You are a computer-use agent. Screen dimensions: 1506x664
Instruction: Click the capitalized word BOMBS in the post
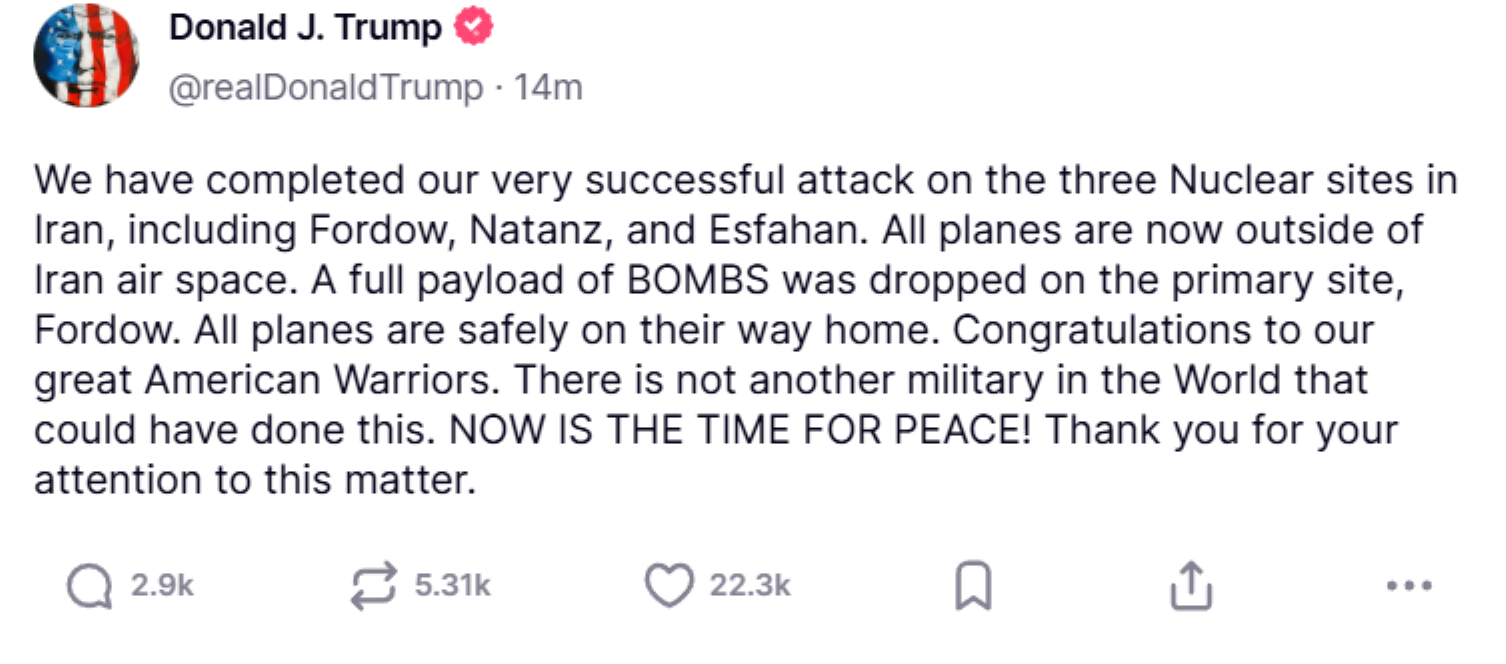(x=698, y=281)
